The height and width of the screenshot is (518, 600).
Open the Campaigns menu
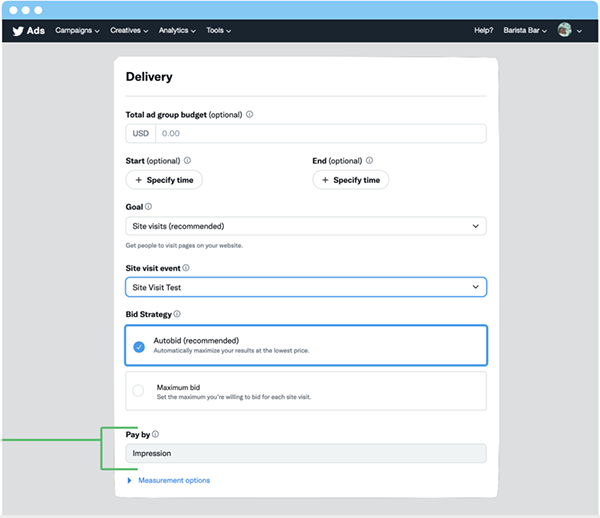pos(77,31)
